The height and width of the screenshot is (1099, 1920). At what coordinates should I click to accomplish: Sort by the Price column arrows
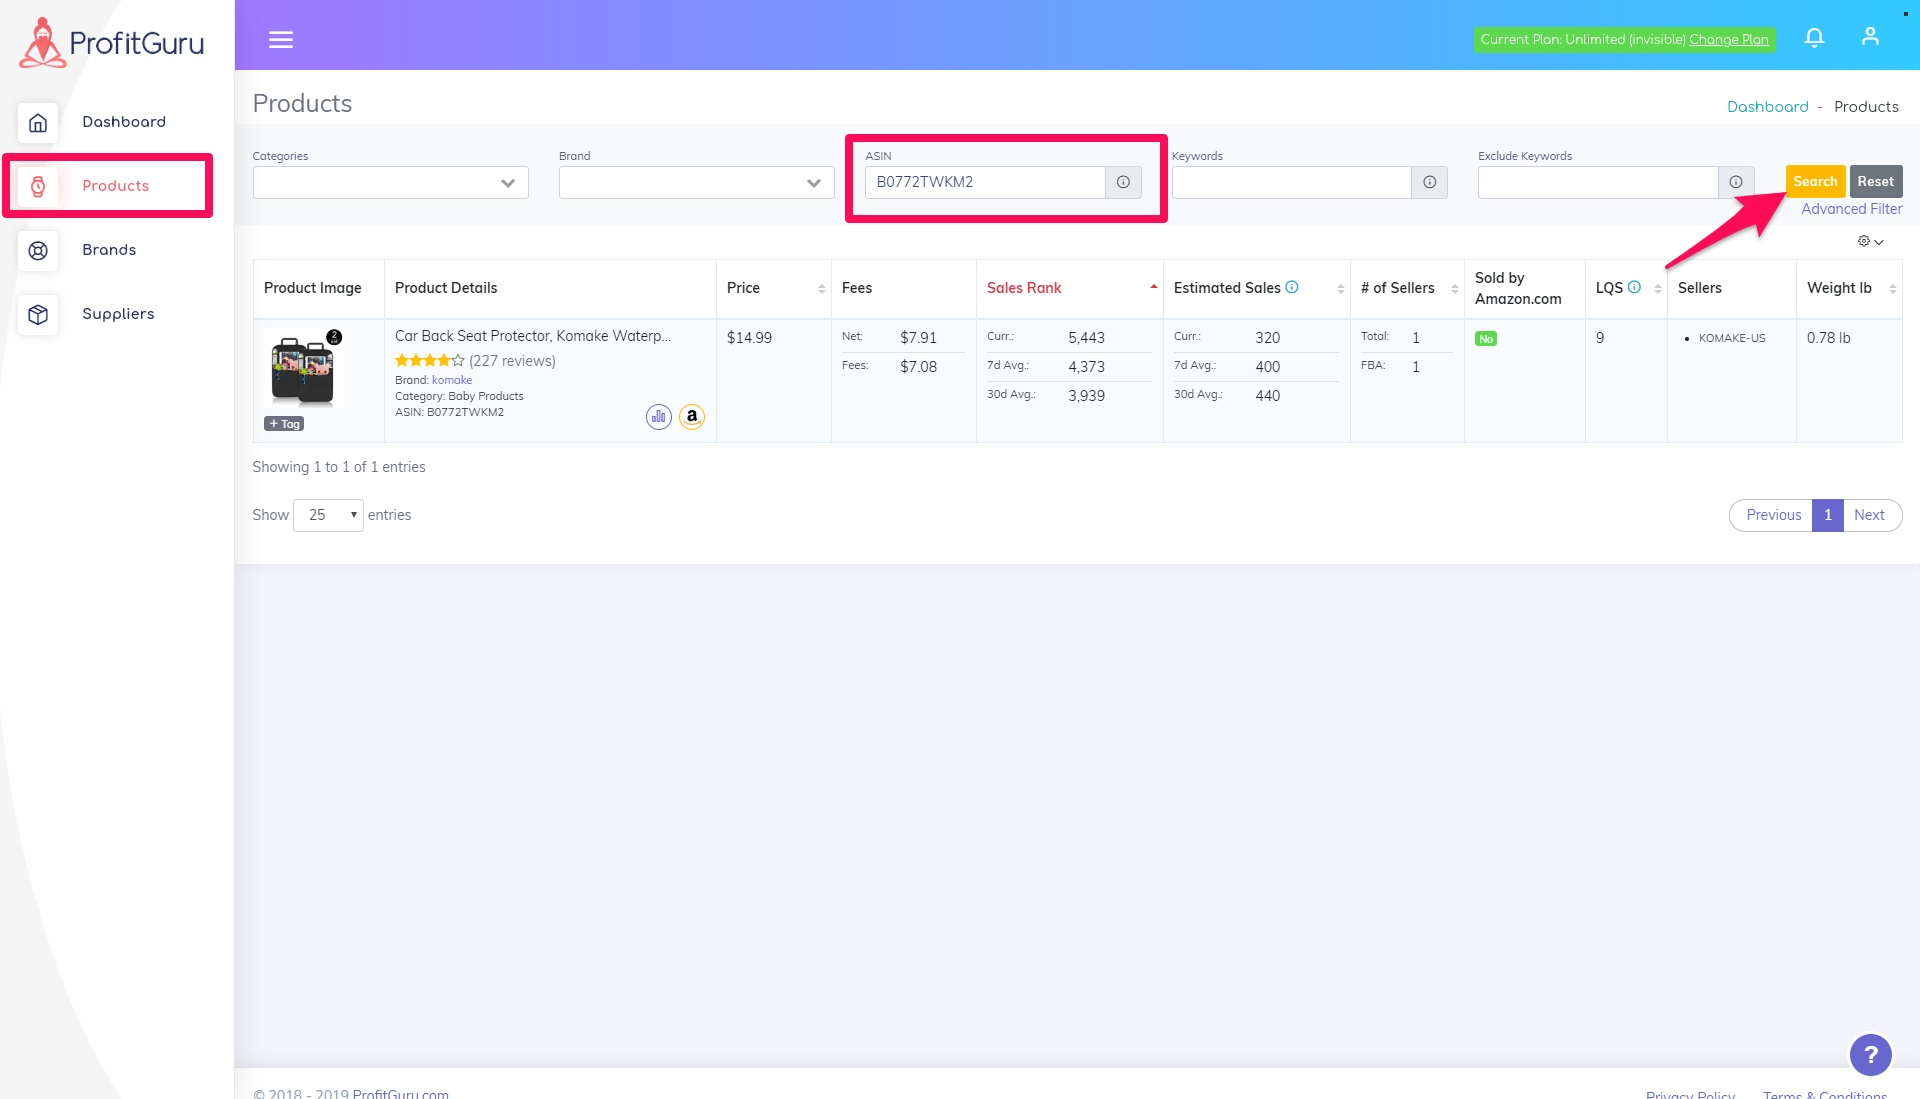click(x=822, y=289)
